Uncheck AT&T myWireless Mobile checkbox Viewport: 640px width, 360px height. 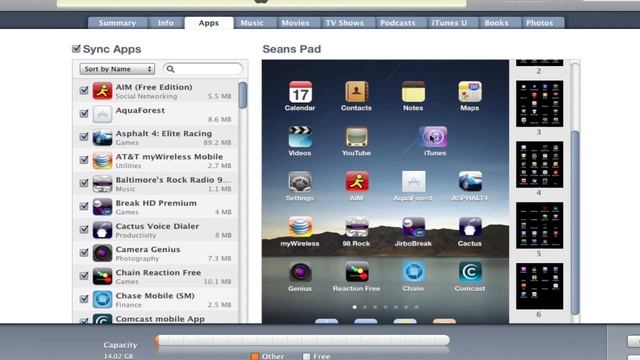84,160
